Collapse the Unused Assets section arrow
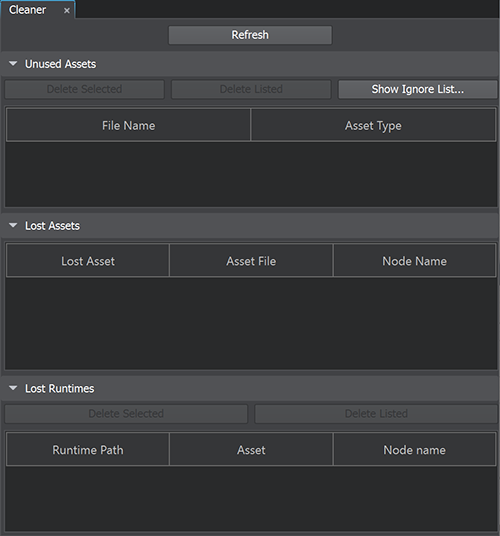This screenshot has width=500, height=536. [x=13, y=64]
